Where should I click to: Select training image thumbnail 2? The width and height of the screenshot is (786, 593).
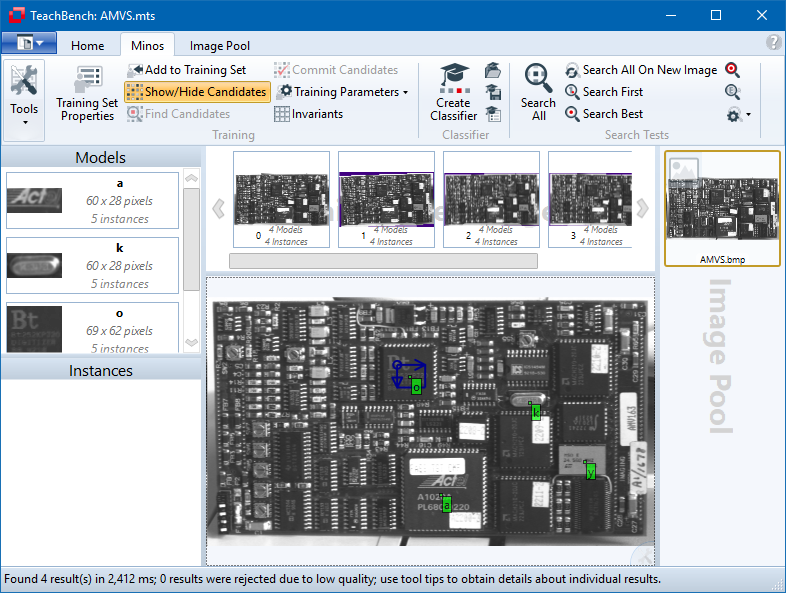491,199
